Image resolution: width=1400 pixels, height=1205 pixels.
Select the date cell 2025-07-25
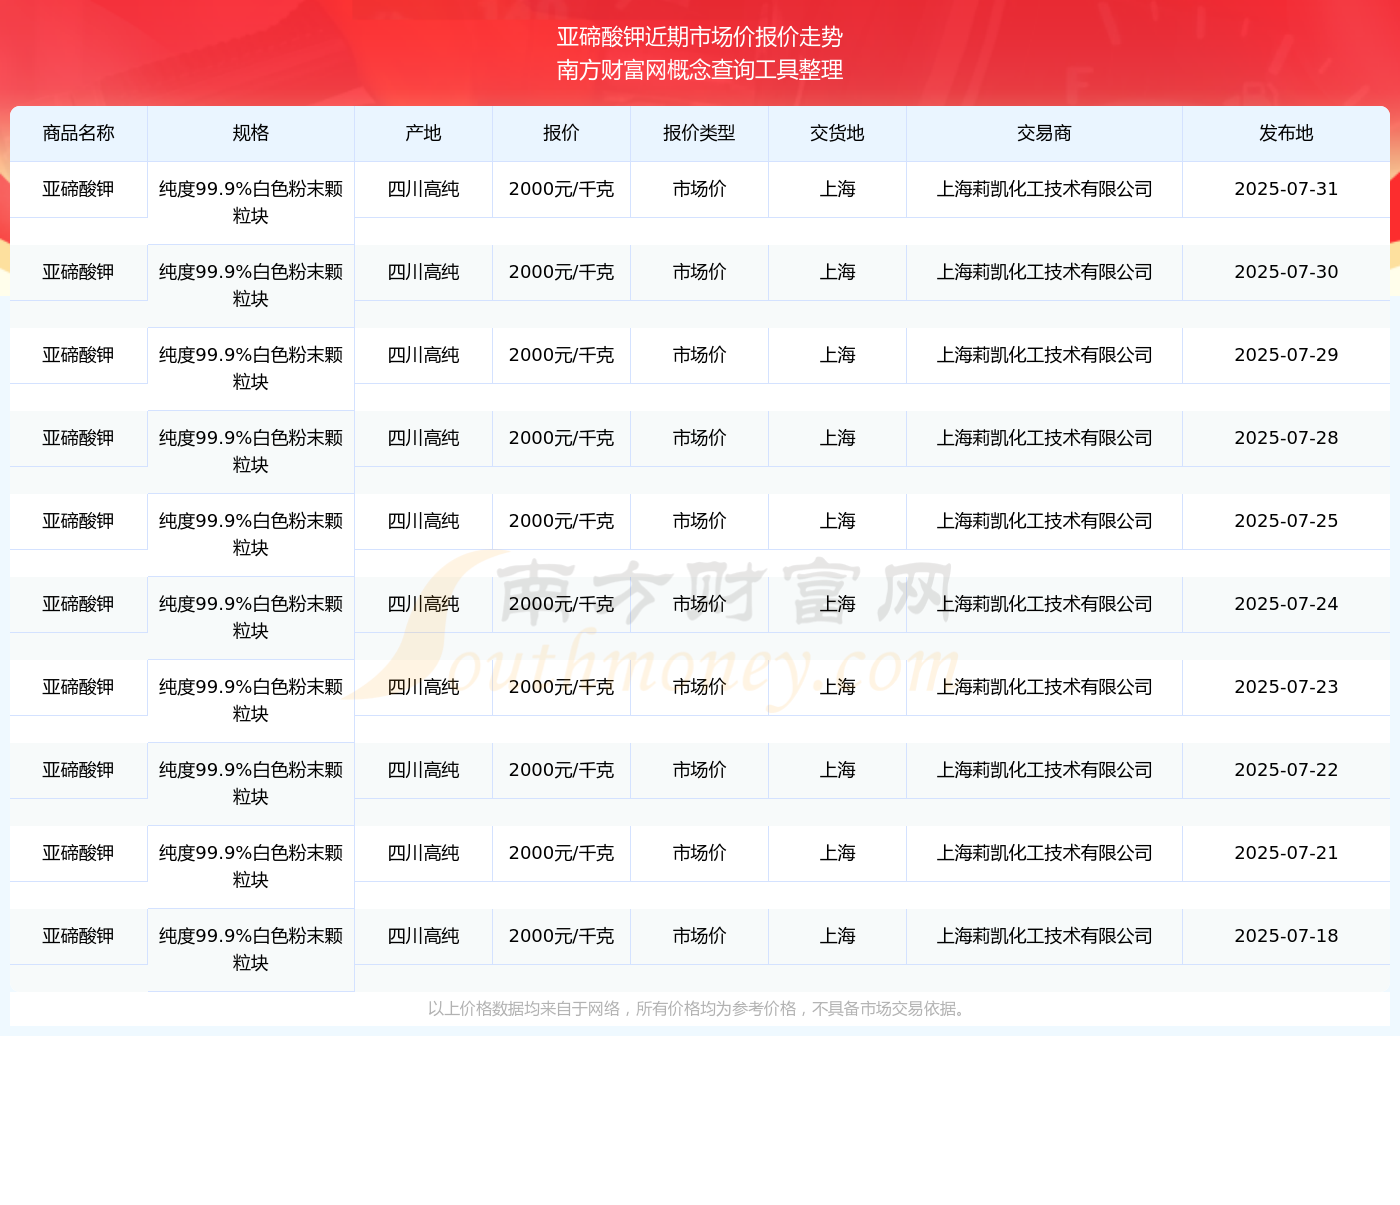coord(1286,521)
